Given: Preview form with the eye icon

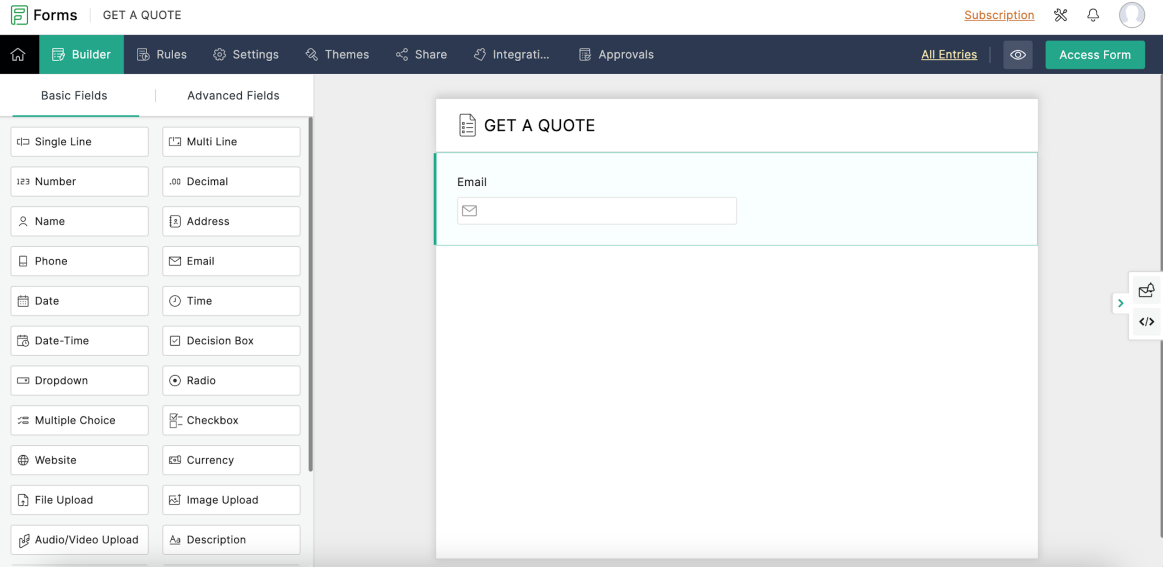Looking at the screenshot, I should (x=1018, y=54).
